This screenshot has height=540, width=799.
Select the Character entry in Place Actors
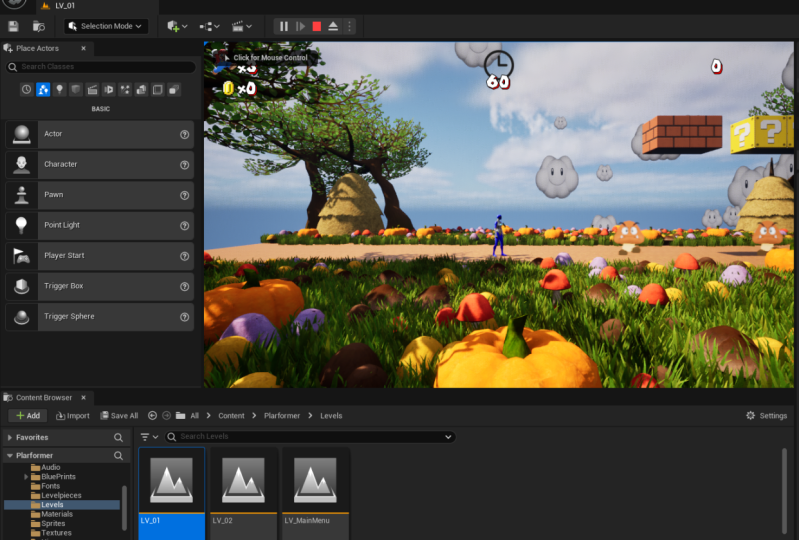tap(99, 165)
